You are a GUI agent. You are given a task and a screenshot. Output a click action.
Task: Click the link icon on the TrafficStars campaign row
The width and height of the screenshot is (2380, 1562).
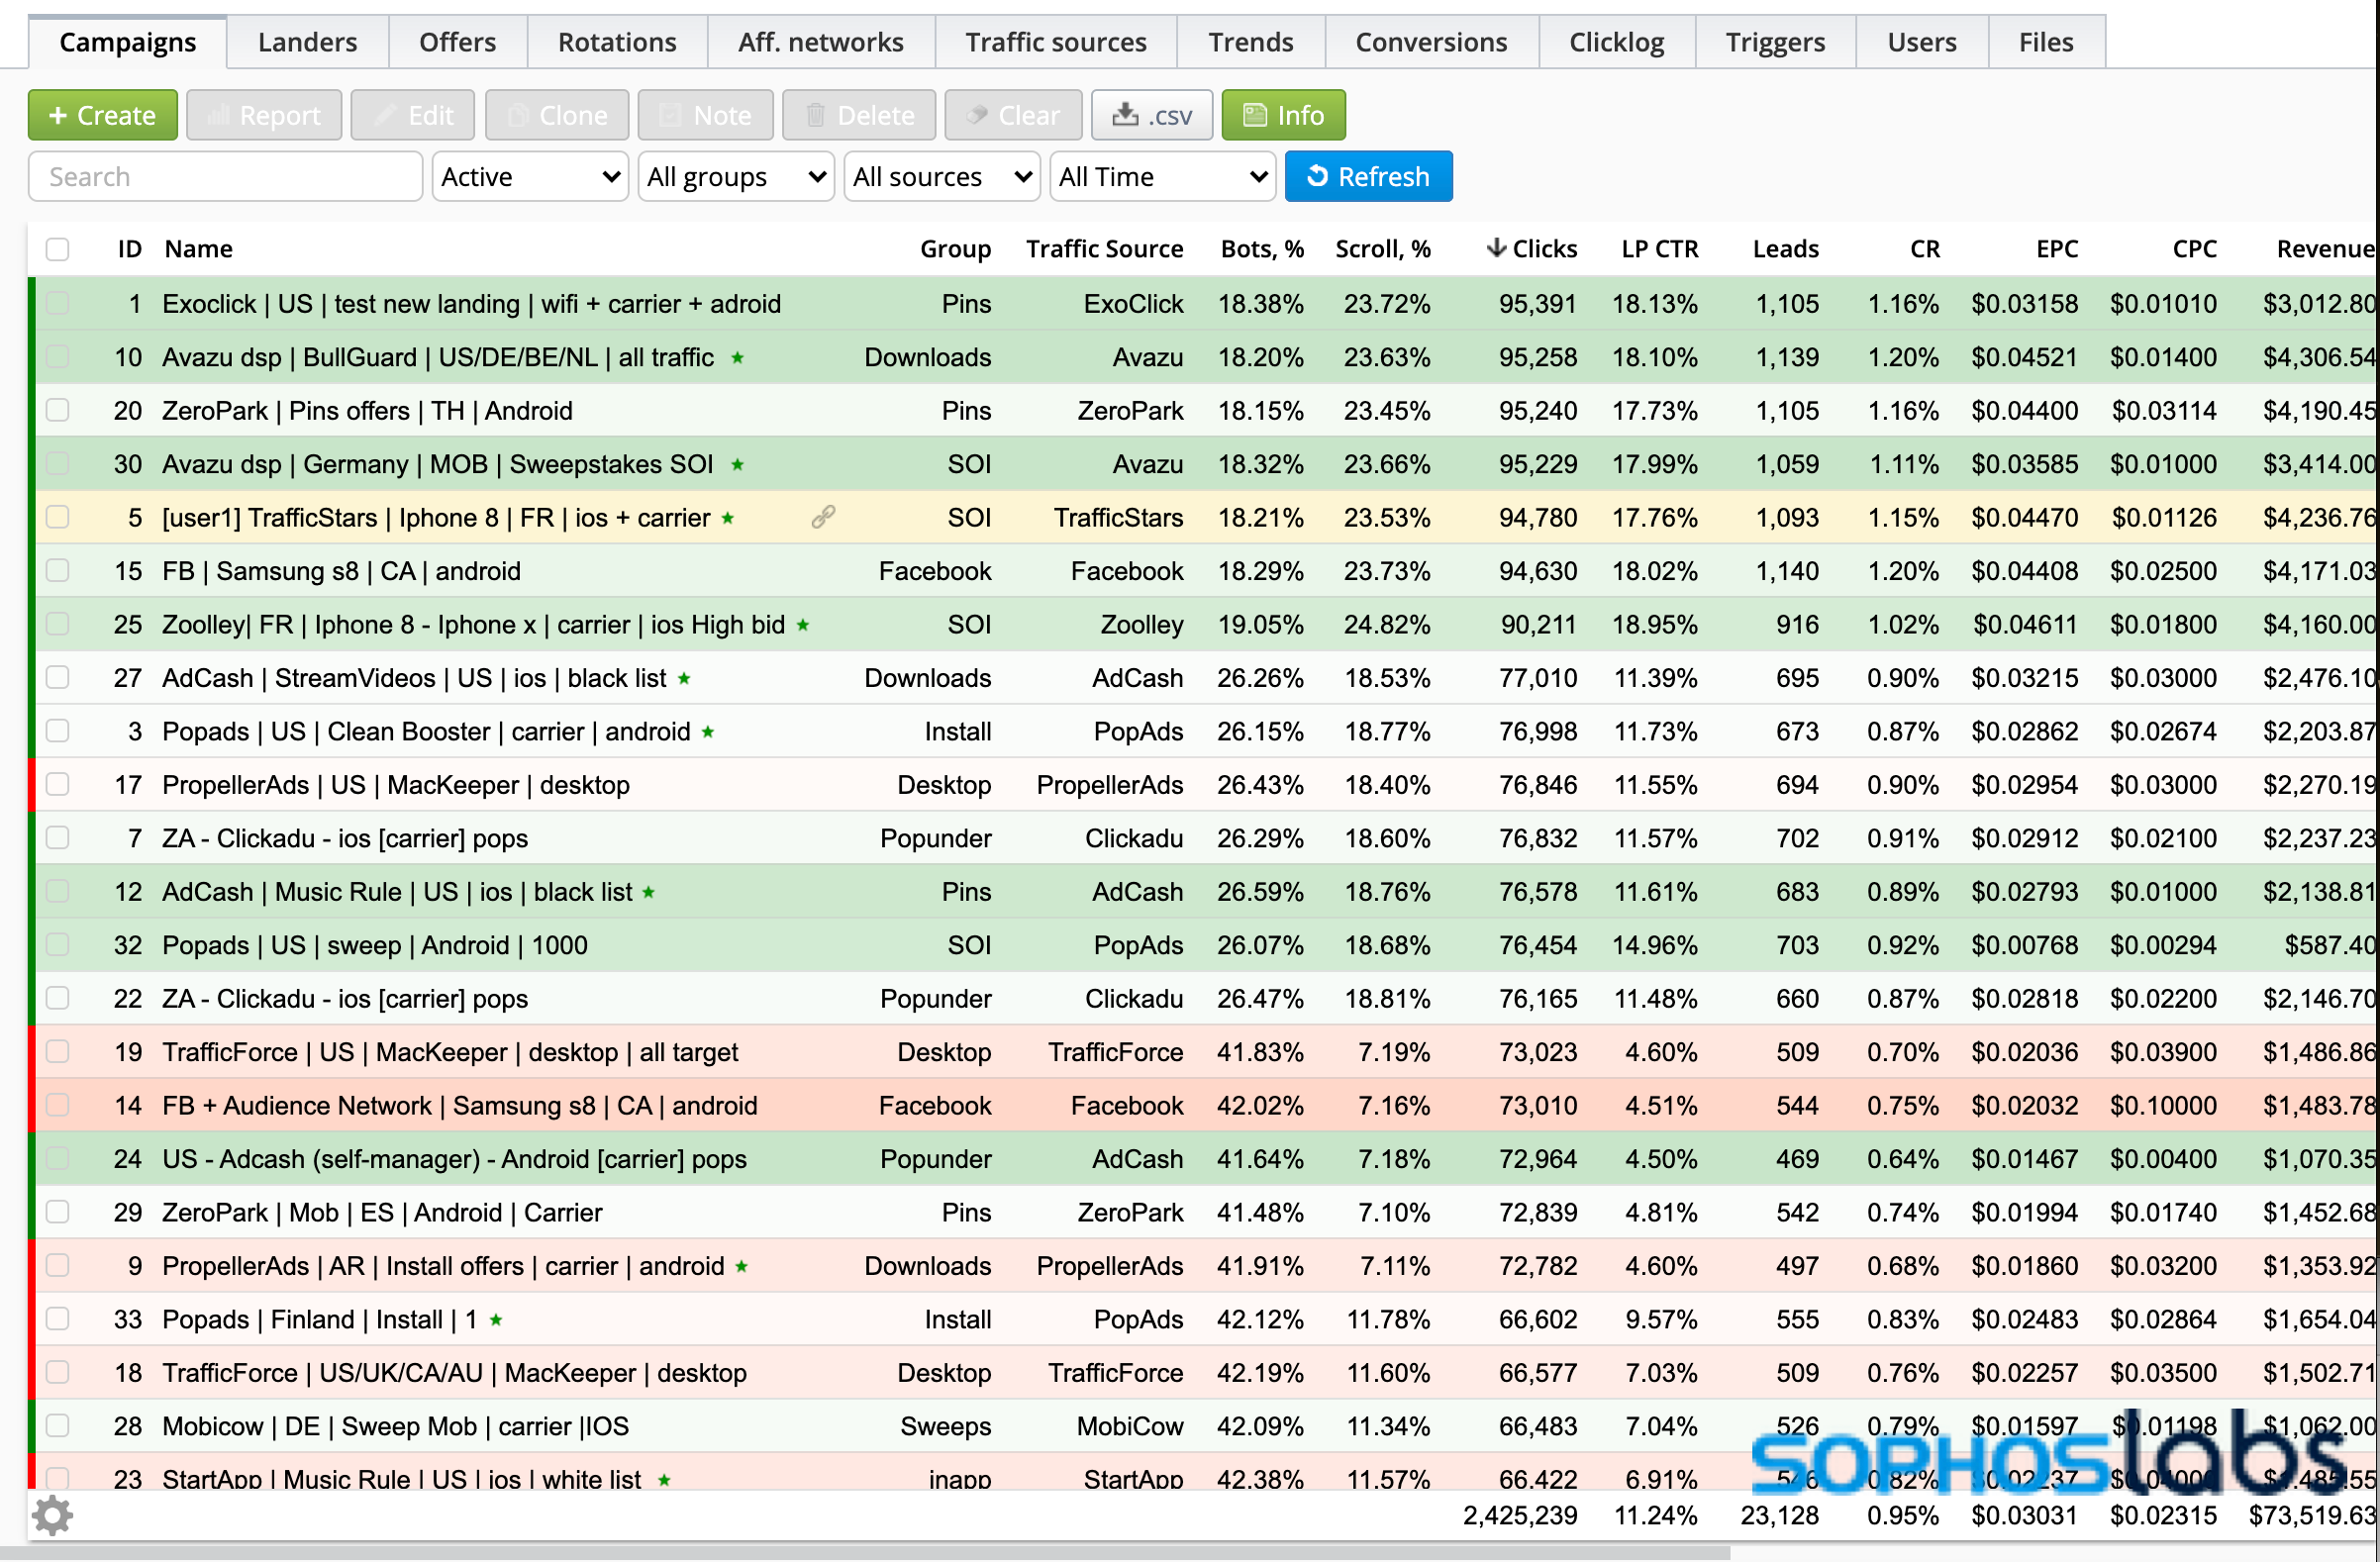click(822, 517)
